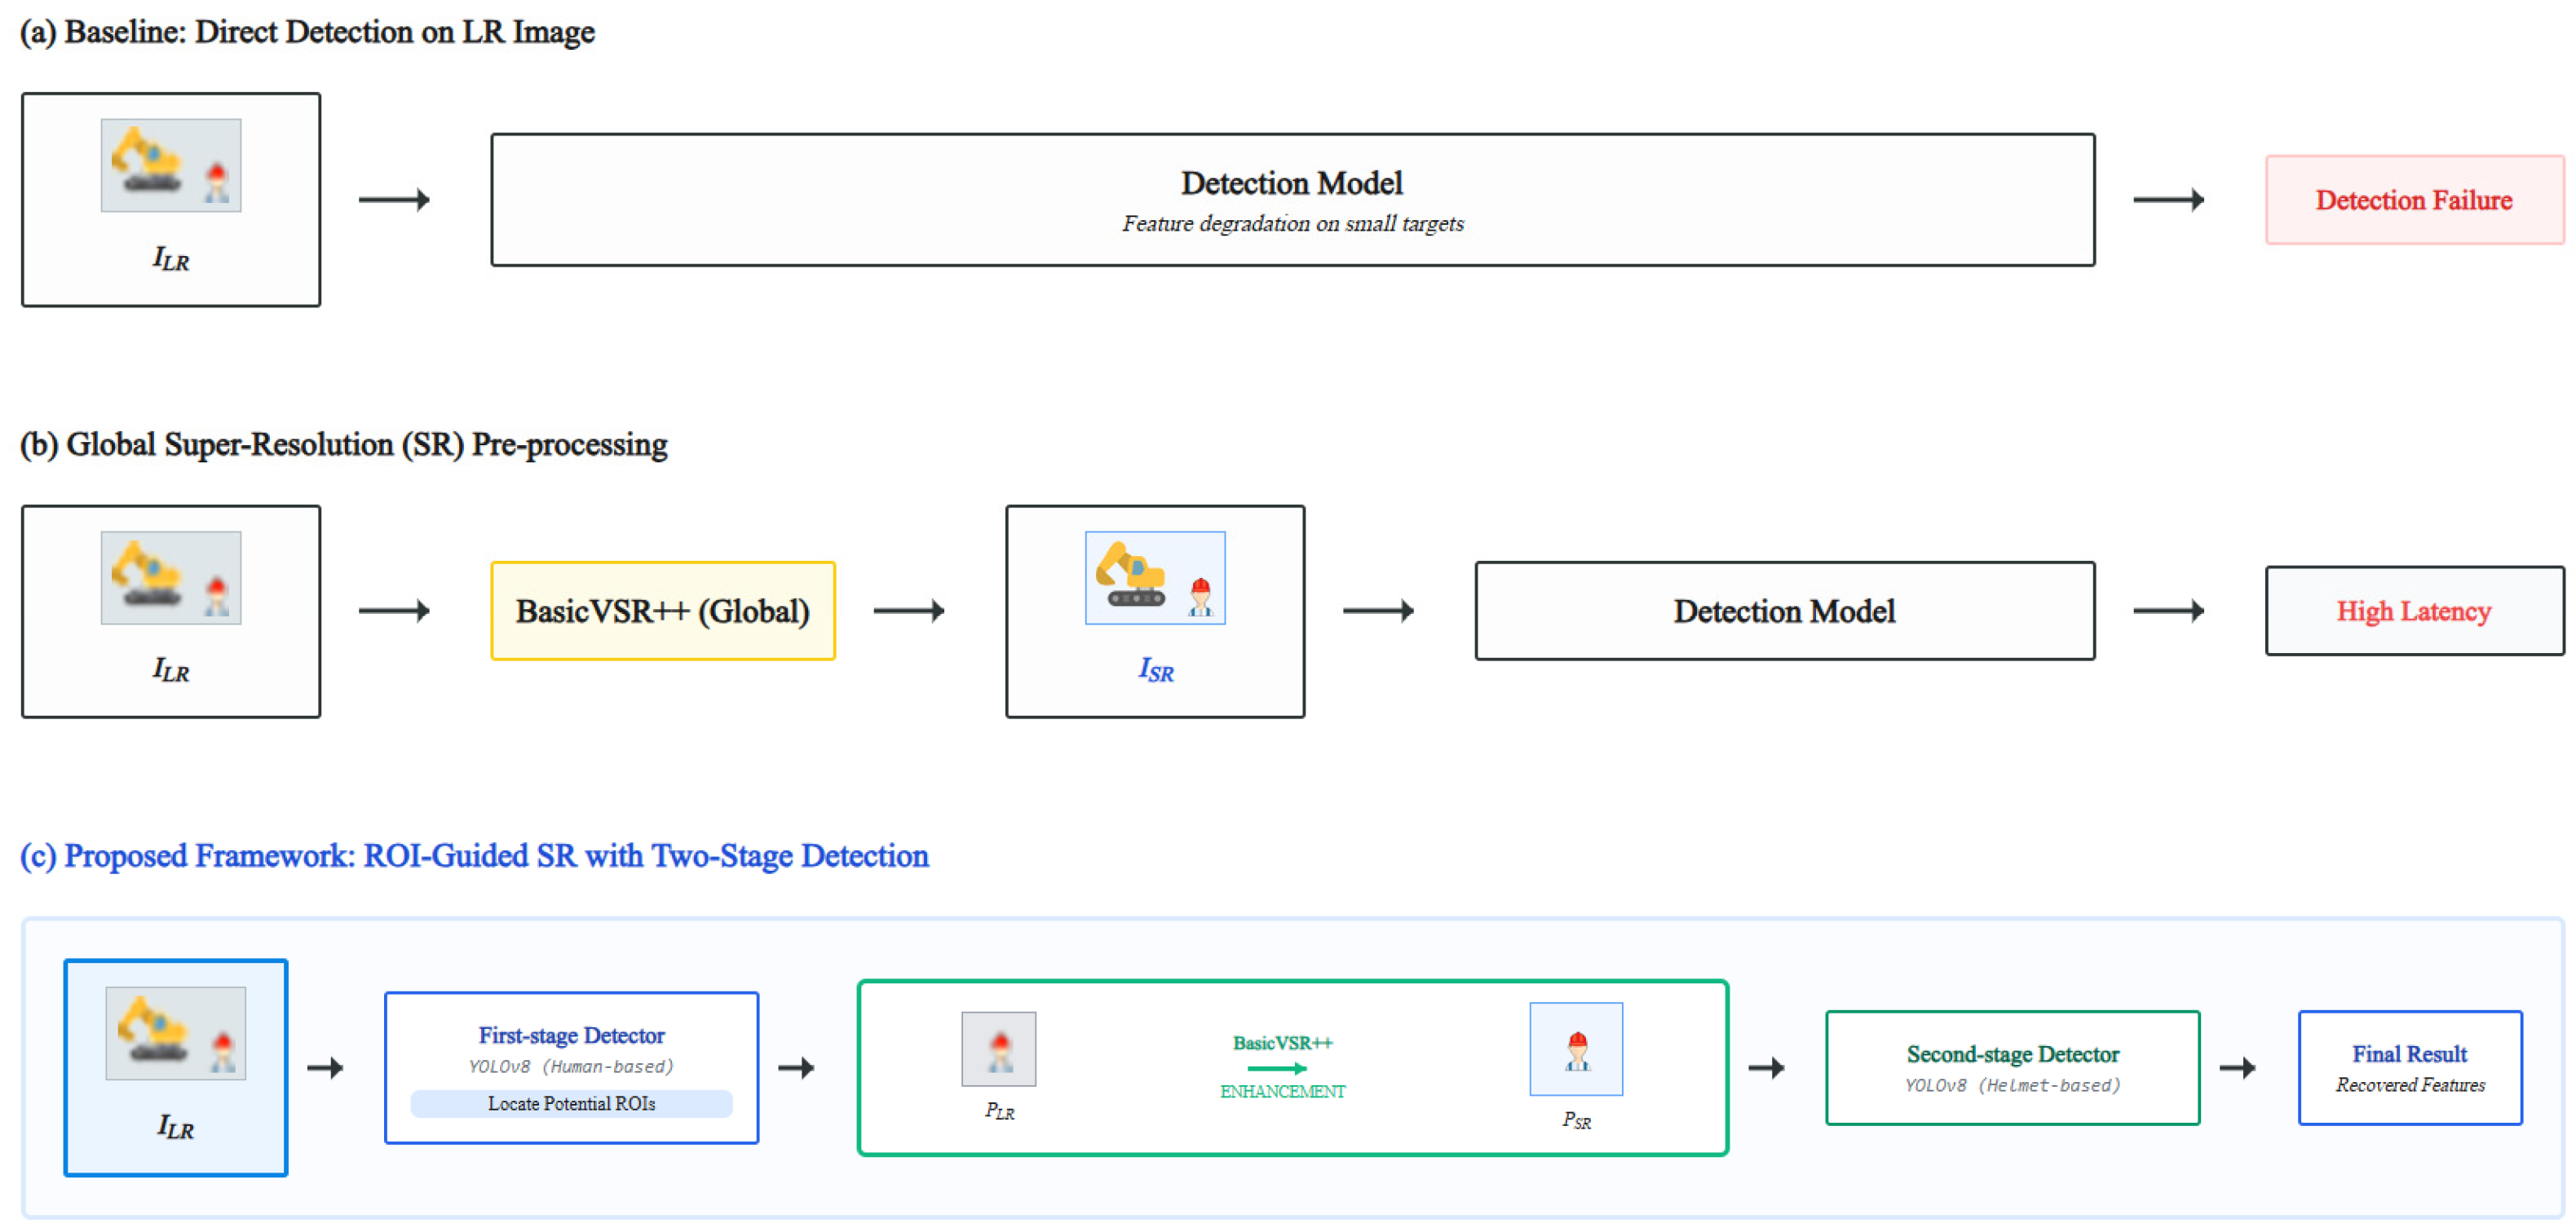Select the yellow BasicVSR++ (Global) box

click(662, 611)
